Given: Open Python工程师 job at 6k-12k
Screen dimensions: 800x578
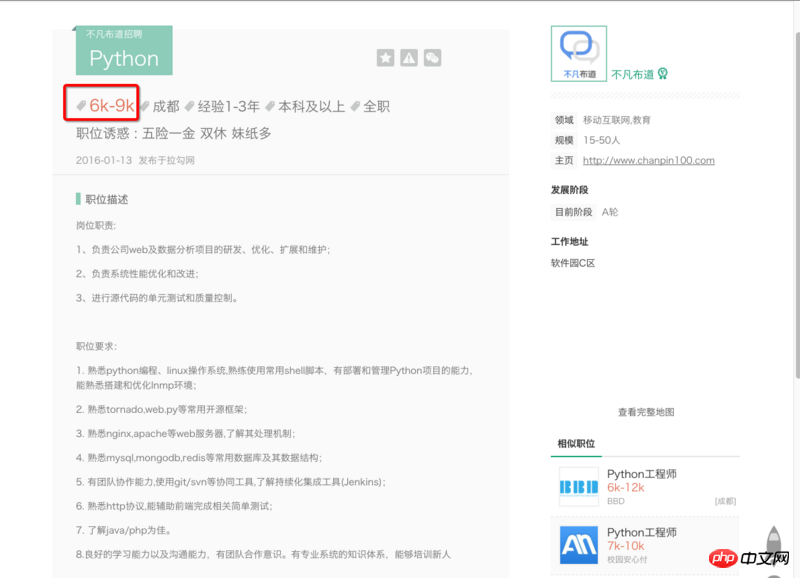Looking at the screenshot, I should point(641,474).
